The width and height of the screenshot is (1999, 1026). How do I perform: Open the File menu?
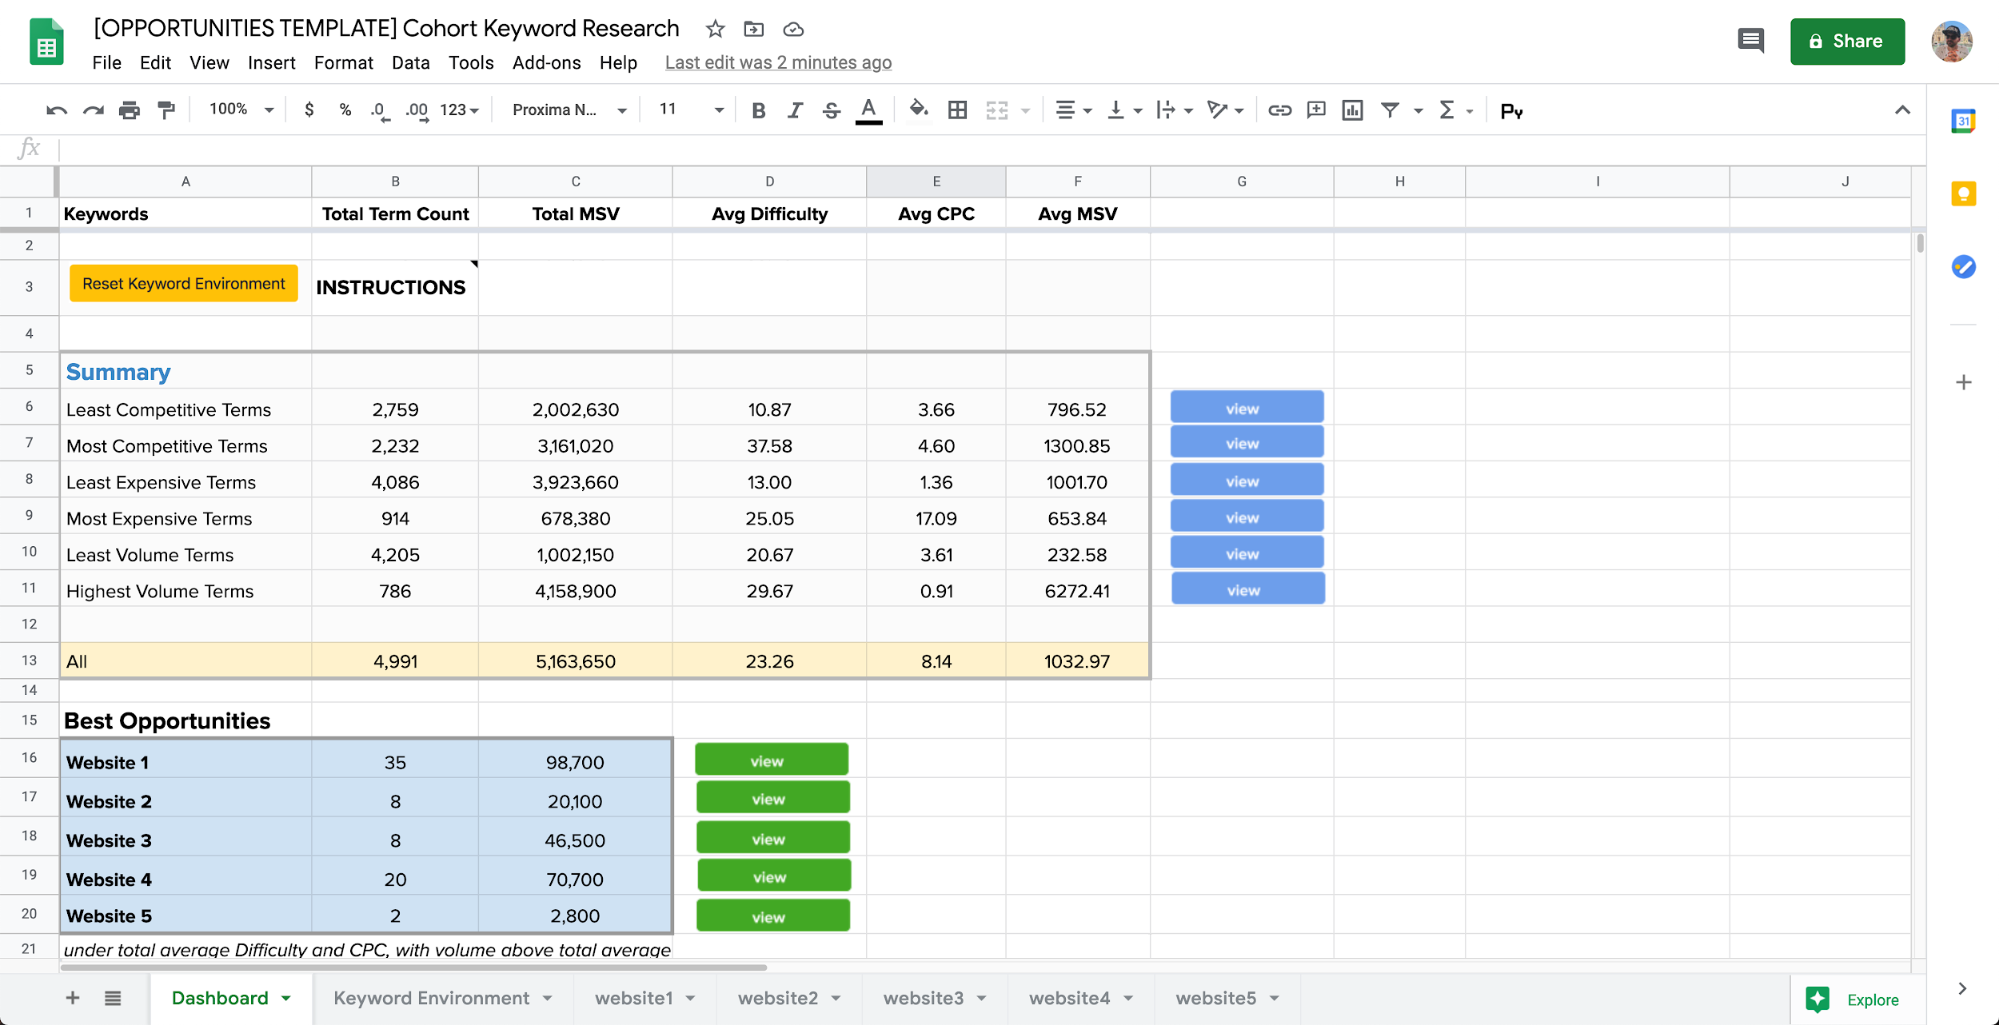[107, 62]
